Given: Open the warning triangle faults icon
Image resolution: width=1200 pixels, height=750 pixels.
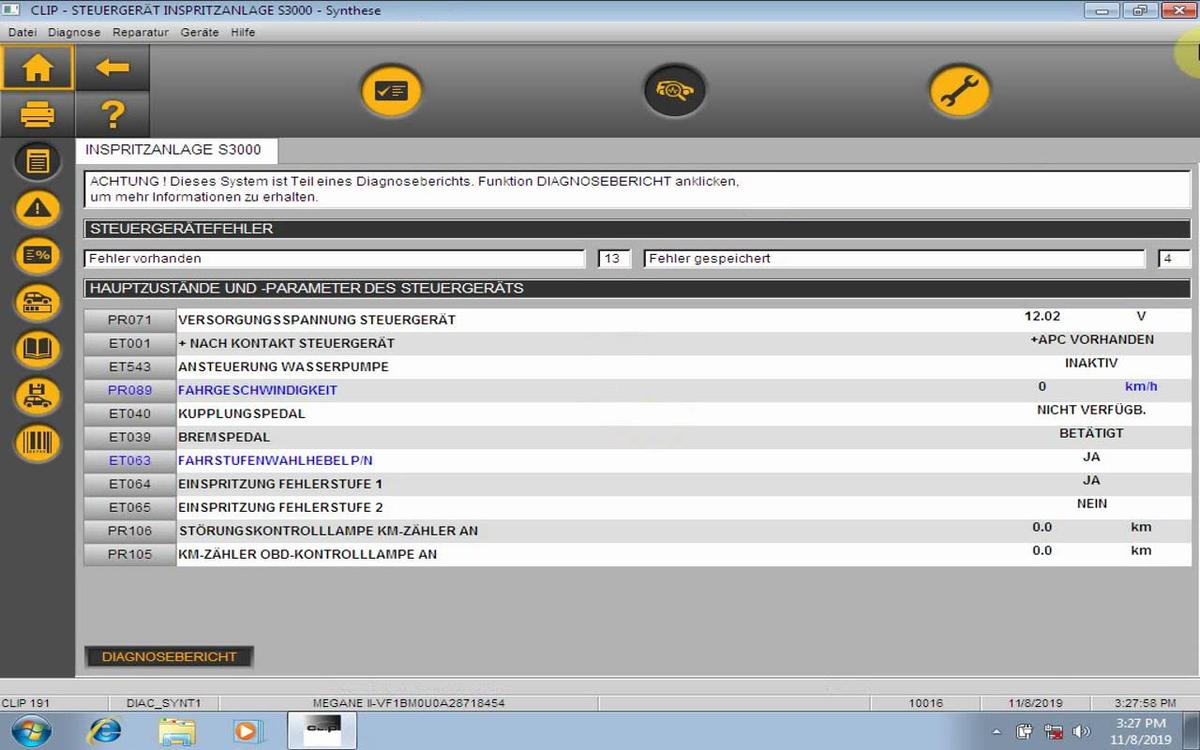Looking at the screenshot, I should click(x=38, y=208).
